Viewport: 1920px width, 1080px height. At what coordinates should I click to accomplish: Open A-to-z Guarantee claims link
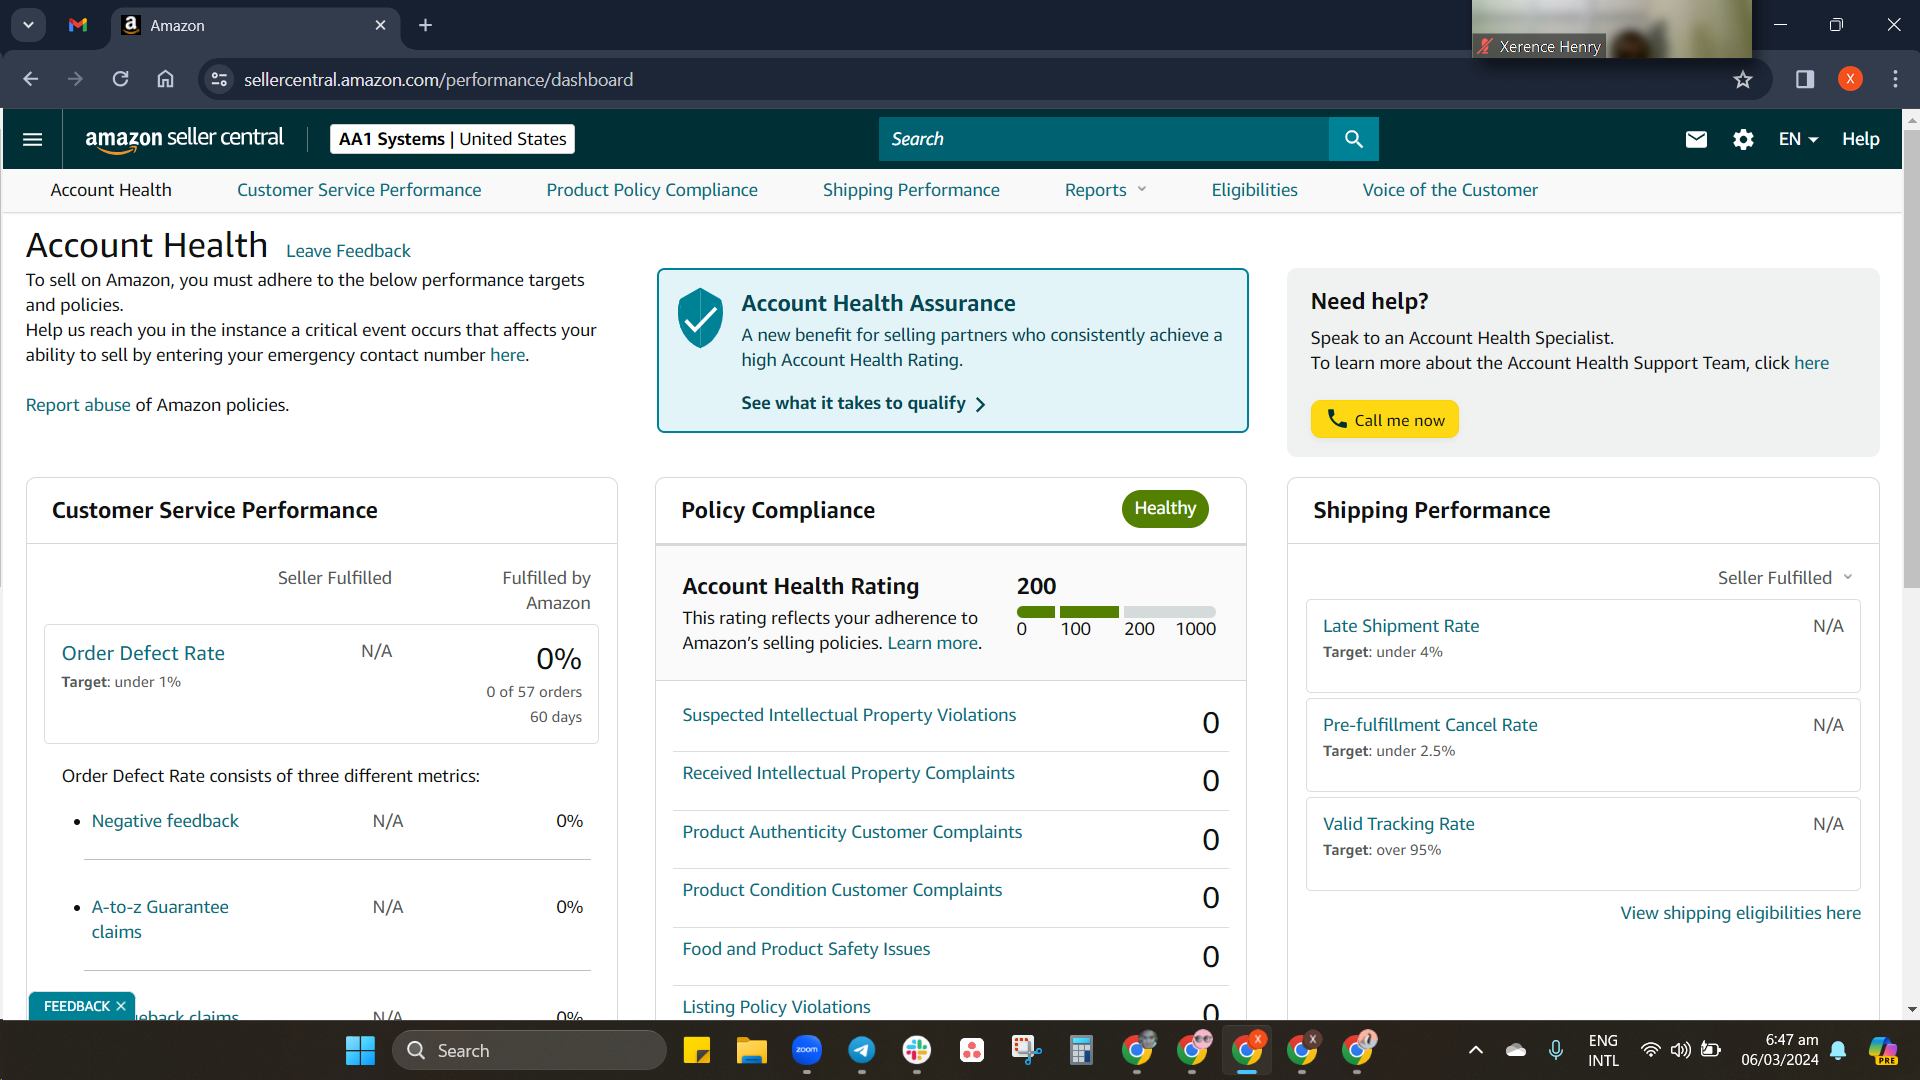coord(160,919)
